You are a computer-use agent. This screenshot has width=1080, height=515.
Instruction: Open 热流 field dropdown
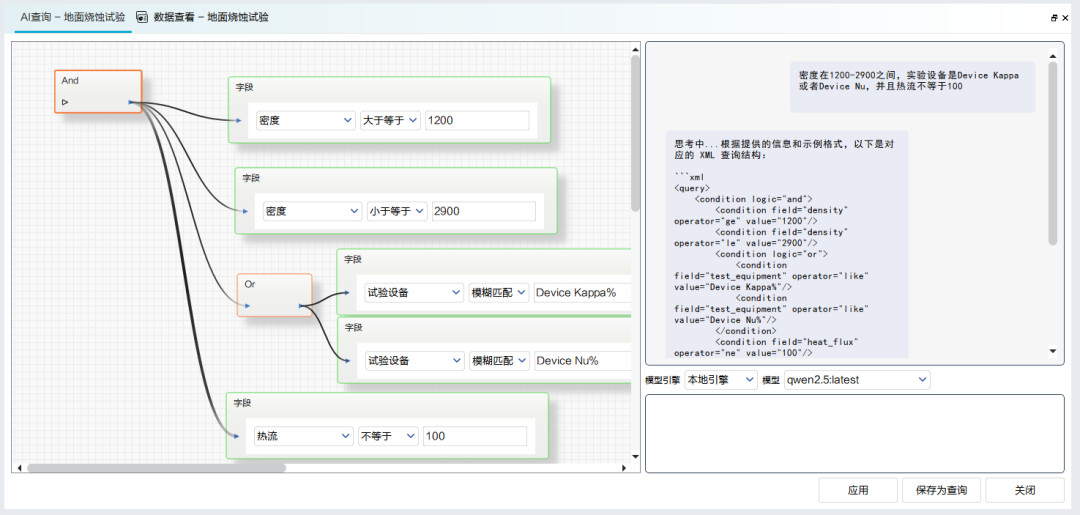[x=304, y=436]
